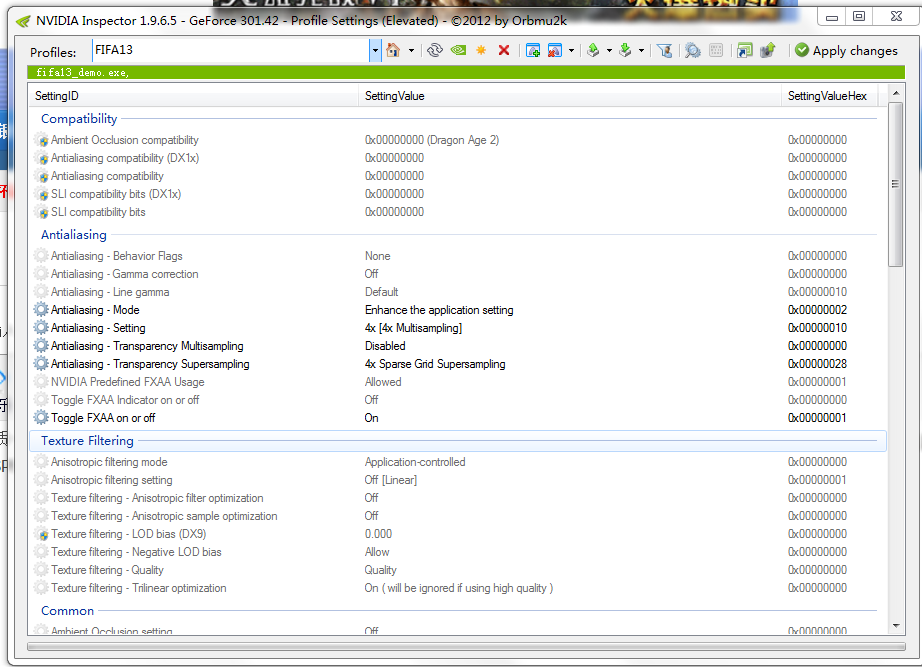
Task: Click the gear icon beside Toggle FXAA on or off
Action: [41, 418]
